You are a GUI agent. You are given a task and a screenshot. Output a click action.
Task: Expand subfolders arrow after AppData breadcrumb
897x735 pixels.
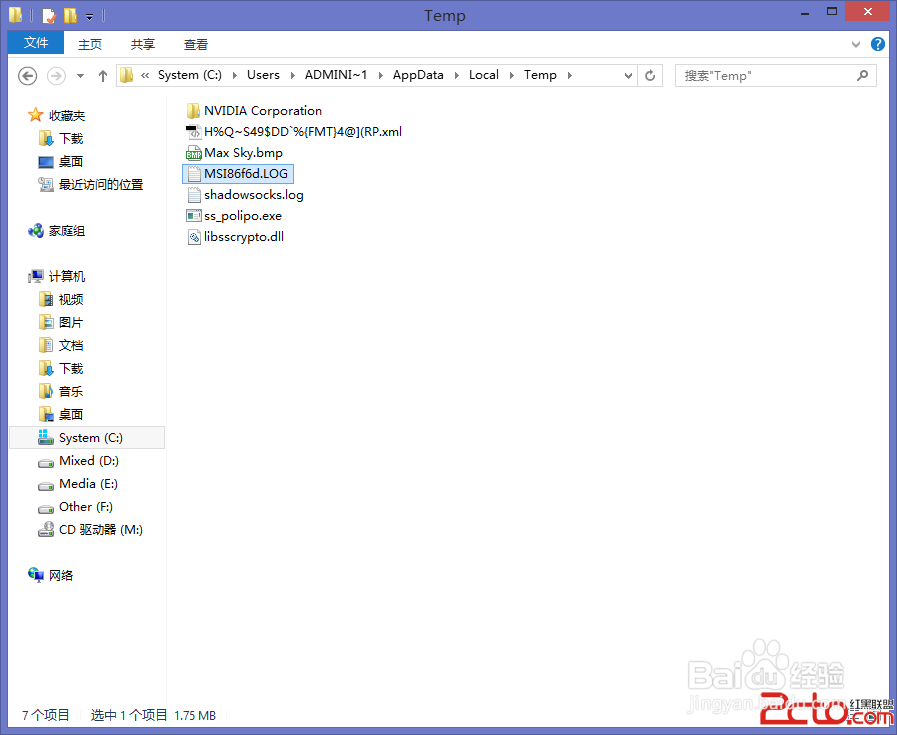pyautogui.click(x=457, y=76)
